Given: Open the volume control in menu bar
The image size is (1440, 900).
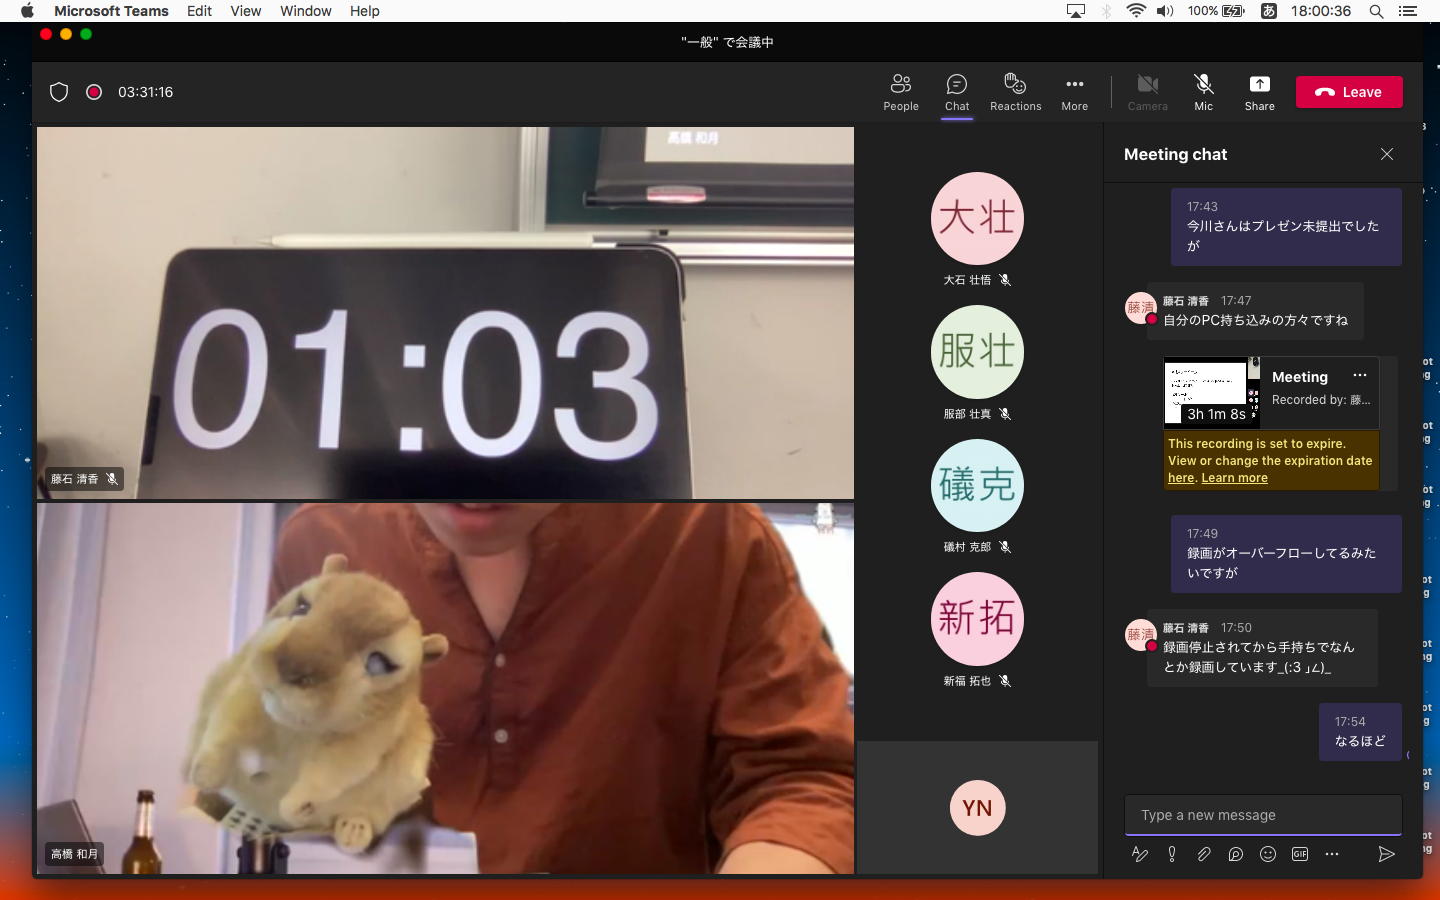Looking at the screenshot, I should 1165,11.
